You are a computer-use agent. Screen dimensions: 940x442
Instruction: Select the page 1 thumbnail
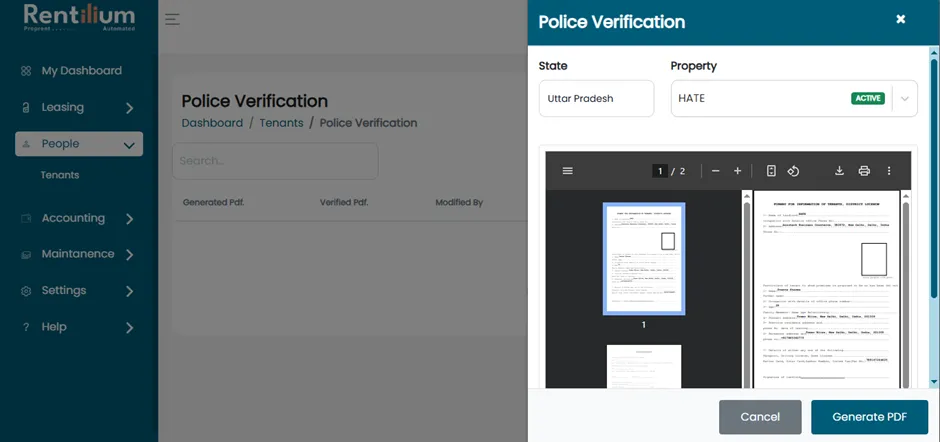[644, 258]
